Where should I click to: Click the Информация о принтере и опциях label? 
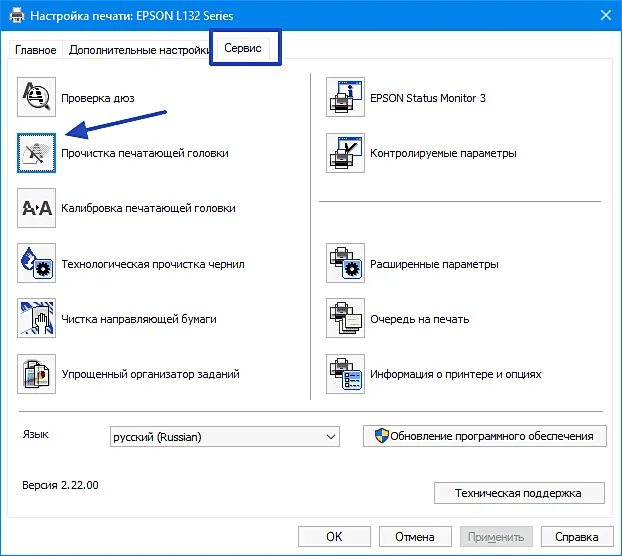point(456,374)
